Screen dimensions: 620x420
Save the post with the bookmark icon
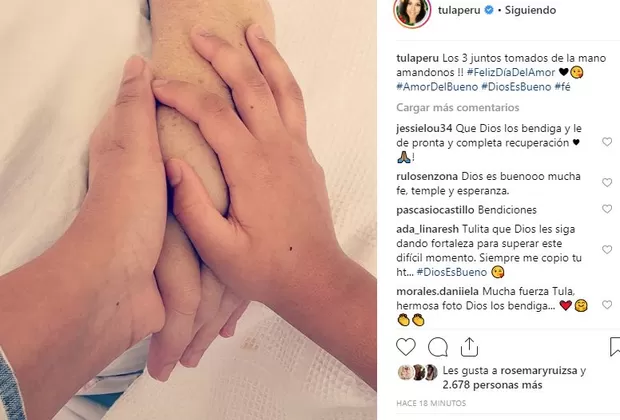click(615, 347)
